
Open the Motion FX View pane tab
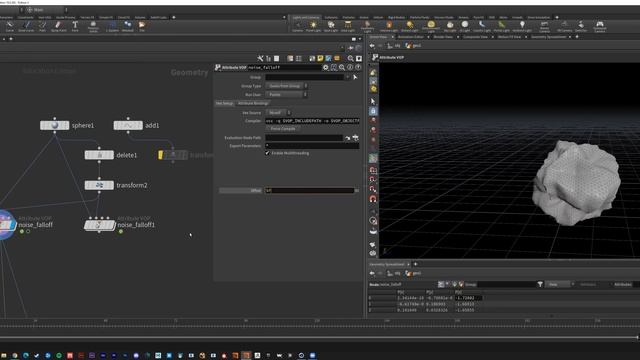point(509,37)
